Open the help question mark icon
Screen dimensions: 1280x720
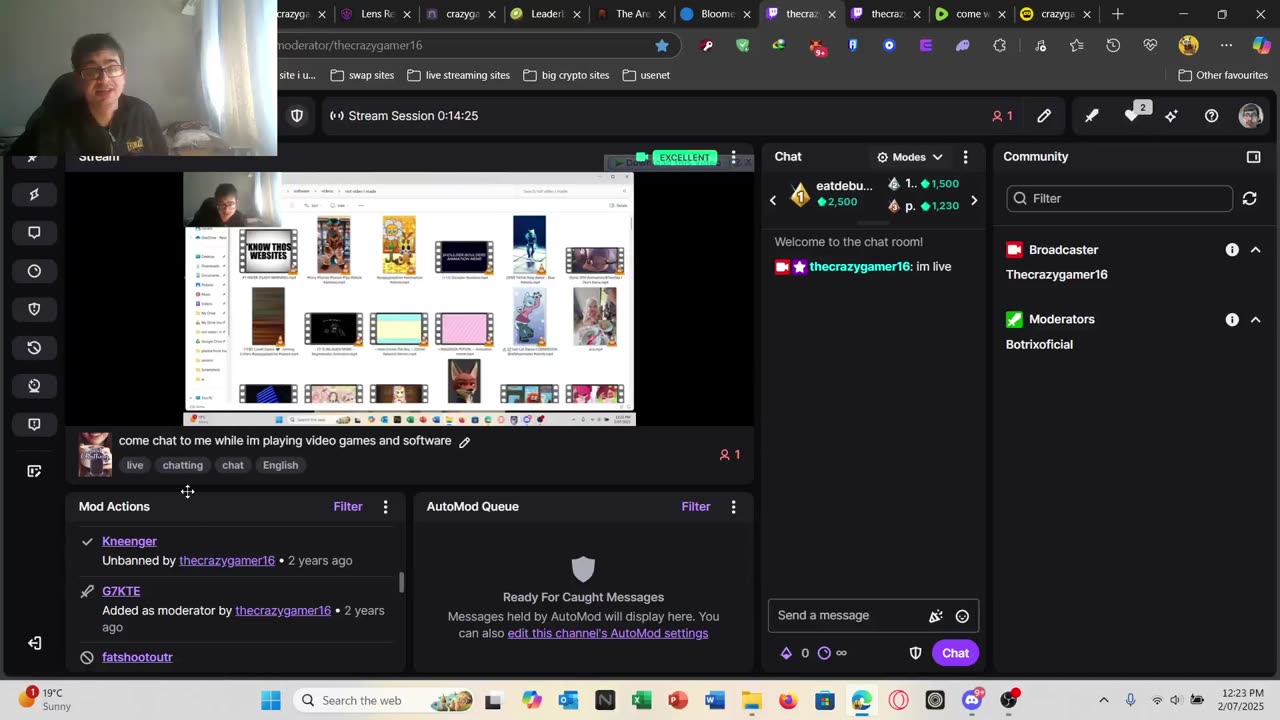click(x=1211, y=116)
